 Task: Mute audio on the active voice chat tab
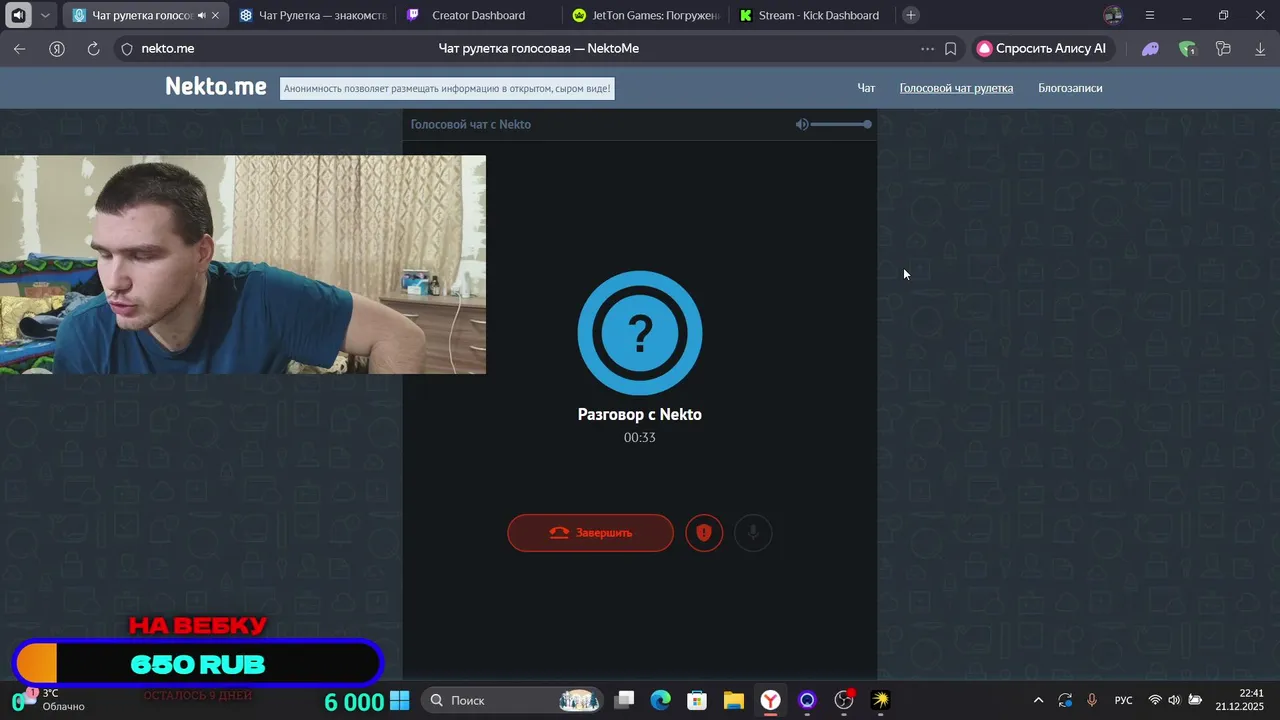point(202,15)
